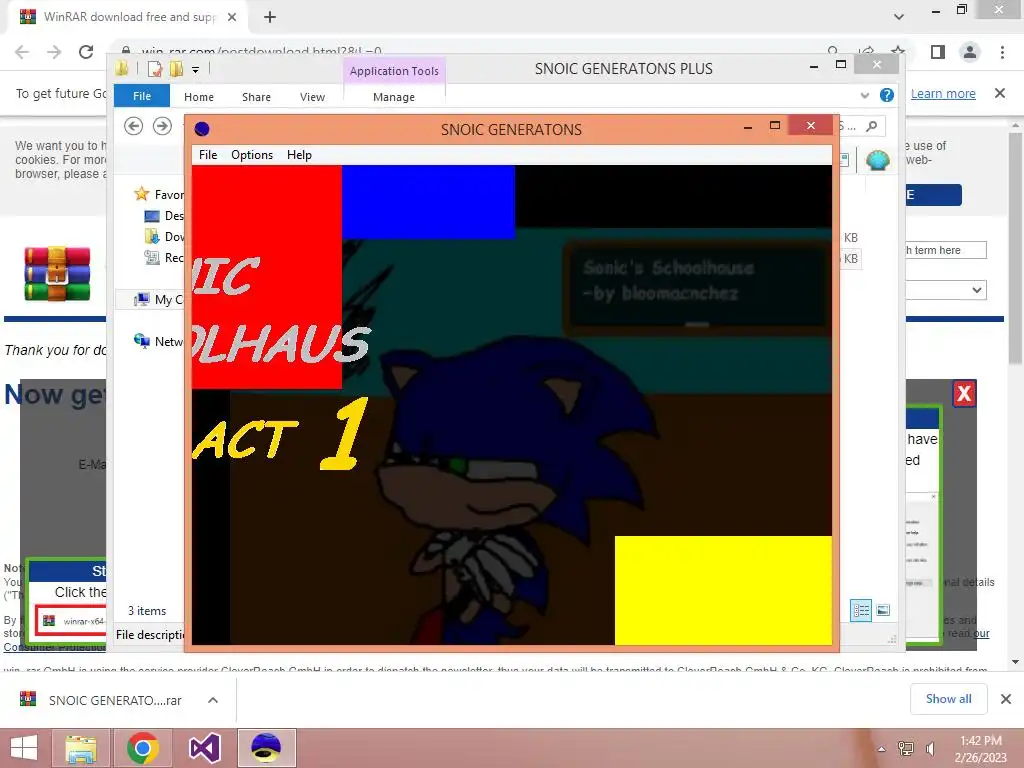Click the Explorer help question mark icon
The image size is (1024, 768).
coord(886,95)
